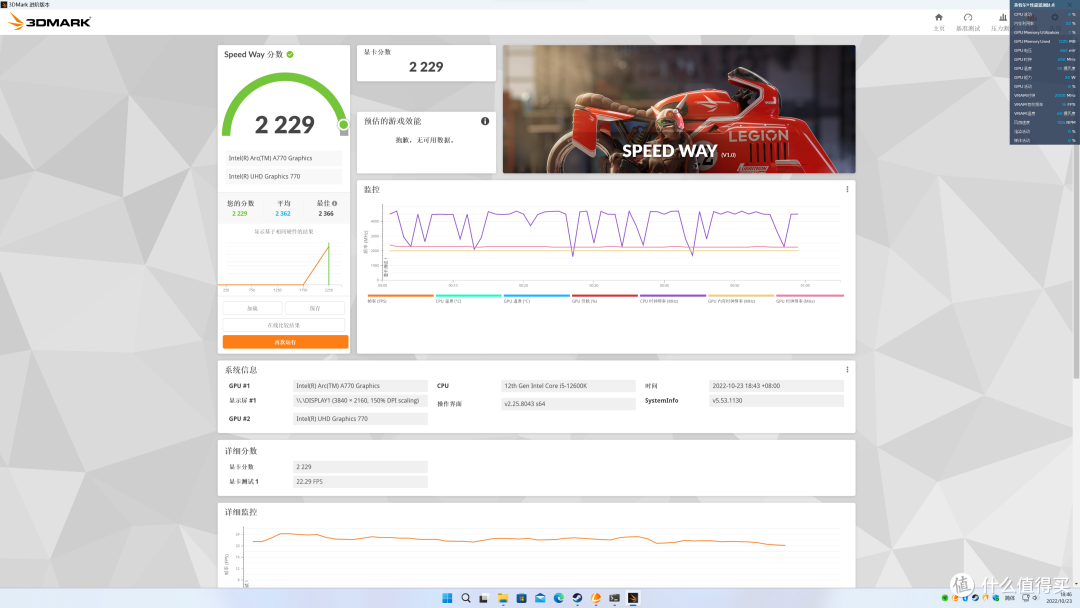Viewport: 1080px width, 608px height.
Task: Open the three-dot menu of 监控 panel
Action: (847, 189)
